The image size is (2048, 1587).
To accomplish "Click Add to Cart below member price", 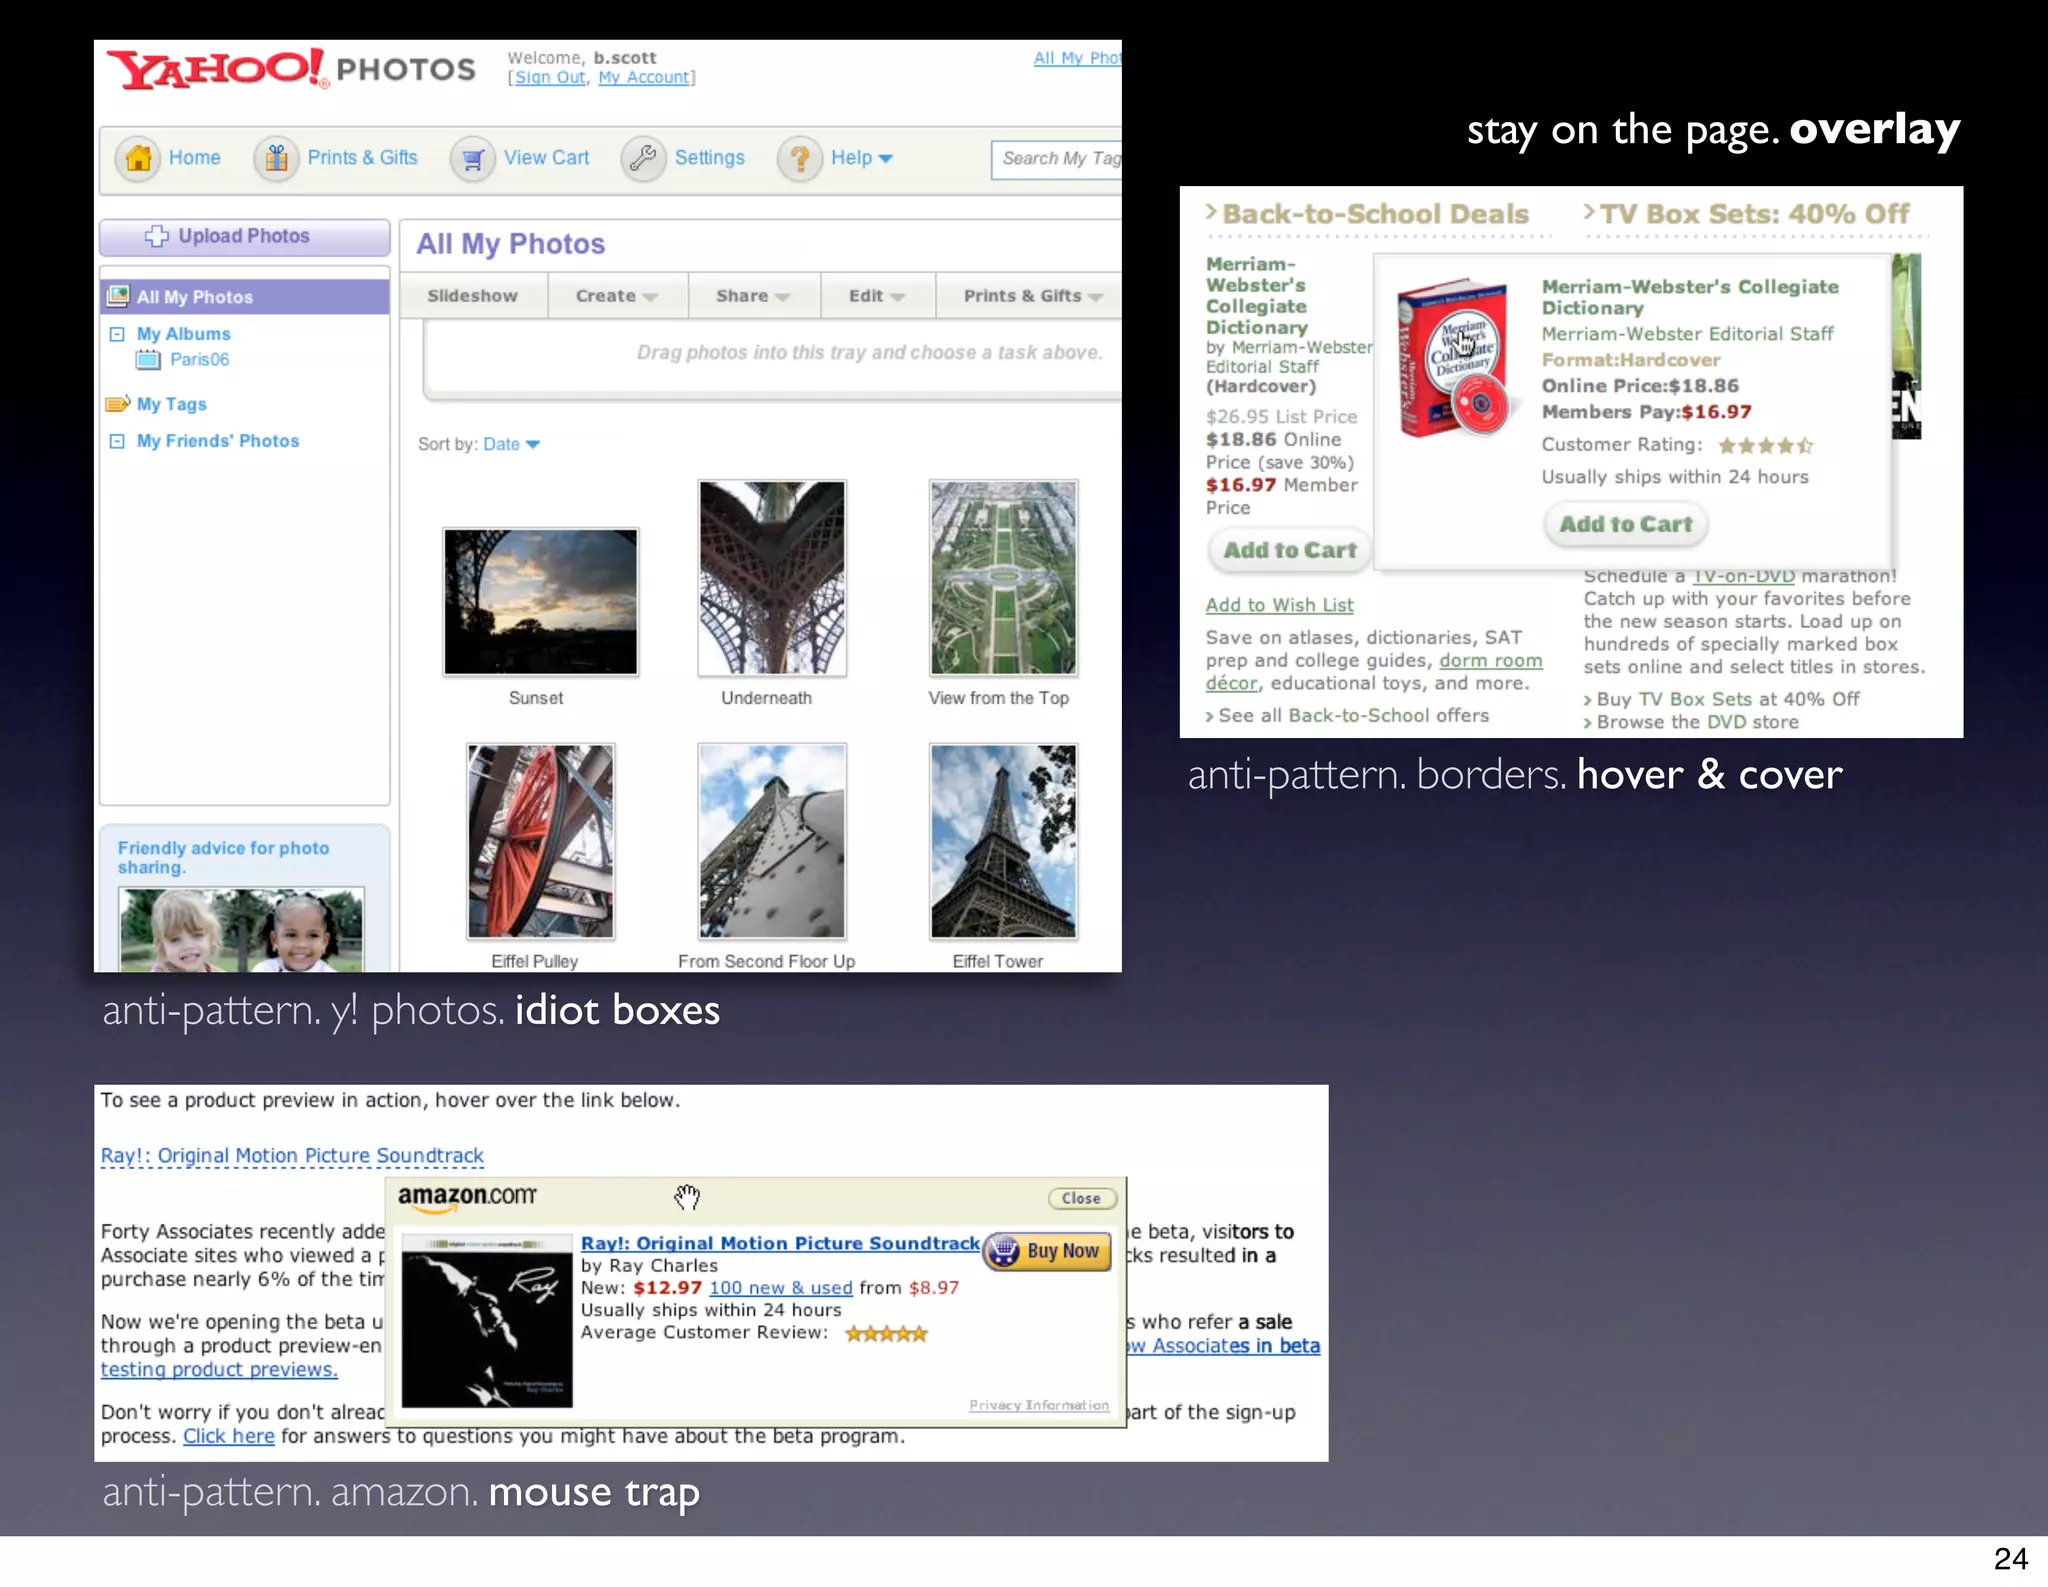I will pos(1290,550).
